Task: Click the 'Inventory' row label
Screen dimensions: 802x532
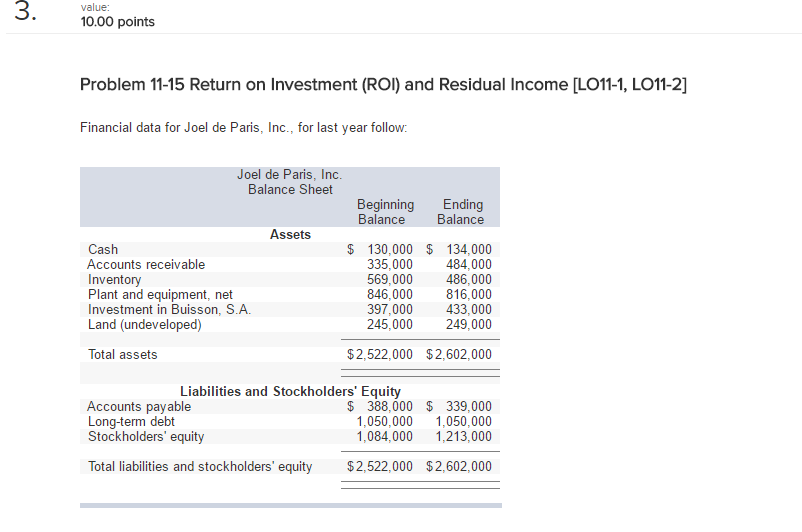Action: coord(115,280)
